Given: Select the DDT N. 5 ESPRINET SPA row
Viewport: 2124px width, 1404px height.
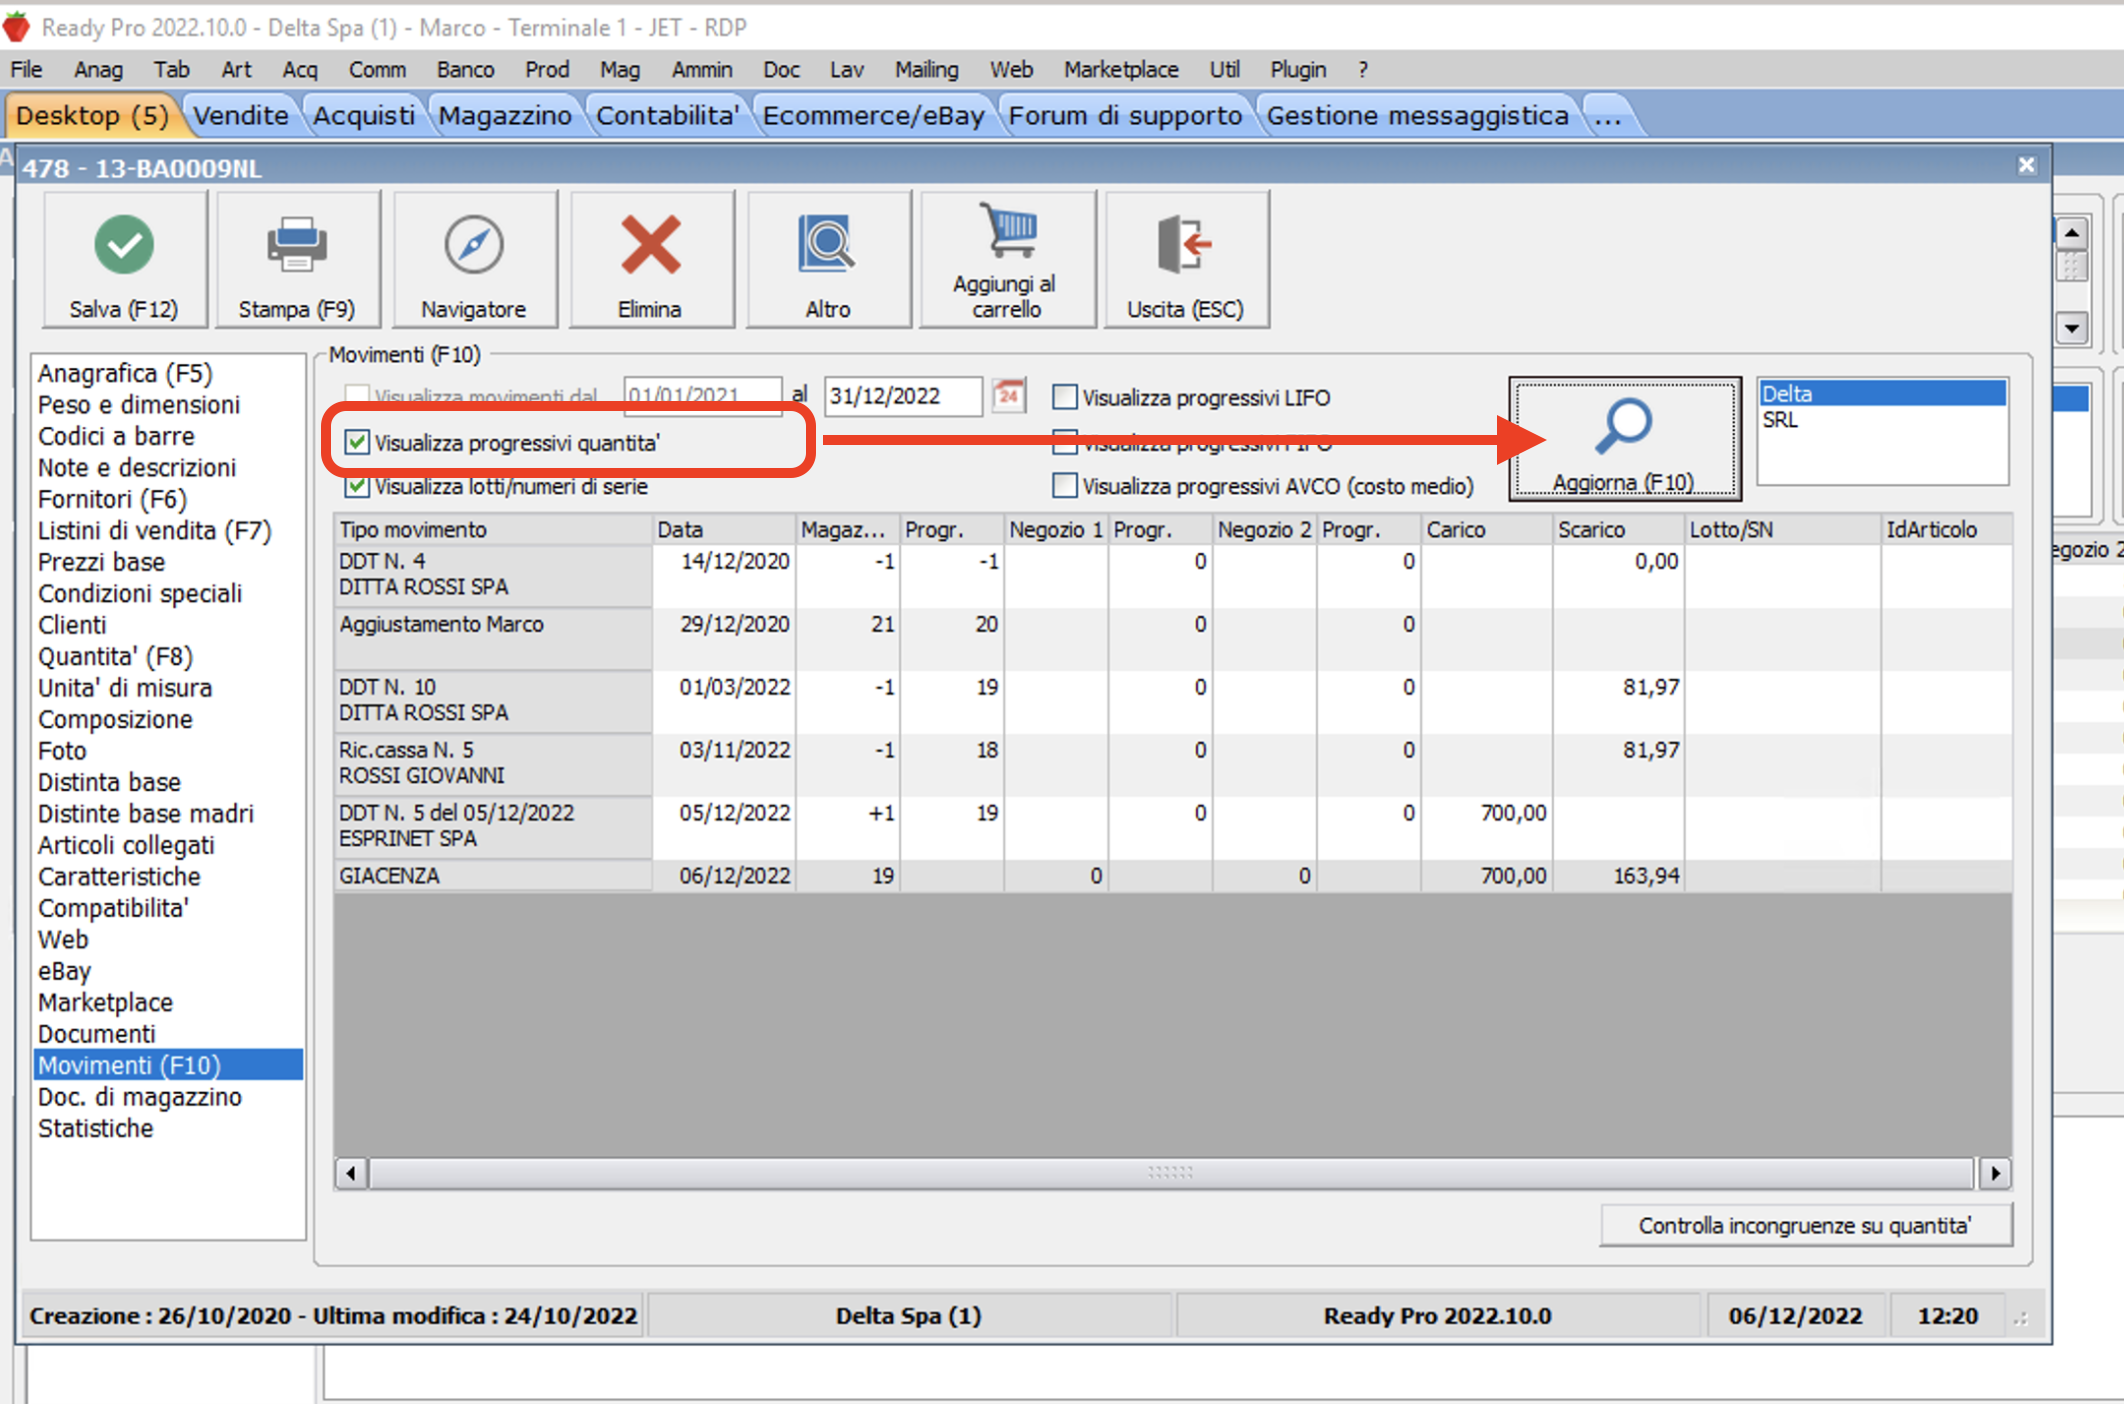Looking at the screenshot, I should coord(1172,827).
